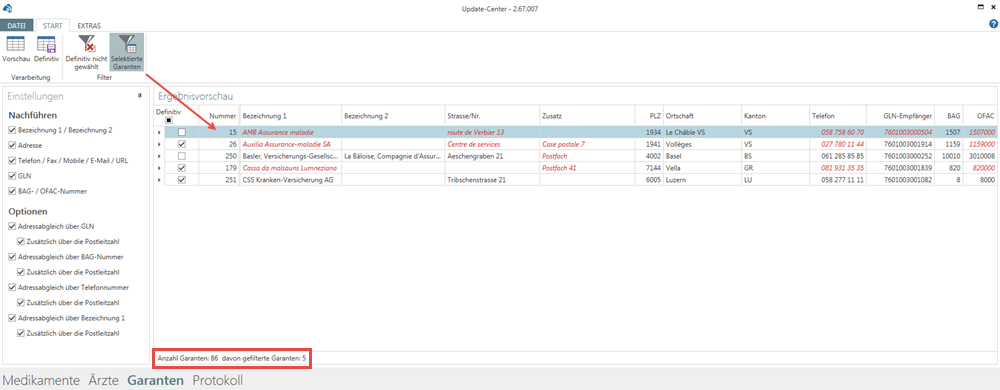The height and width of the screenshot is (390, 1000).
Task: Click 'La Bâloise, Compagnie d'Assur...' cell
Action: [x=393, y=156]
